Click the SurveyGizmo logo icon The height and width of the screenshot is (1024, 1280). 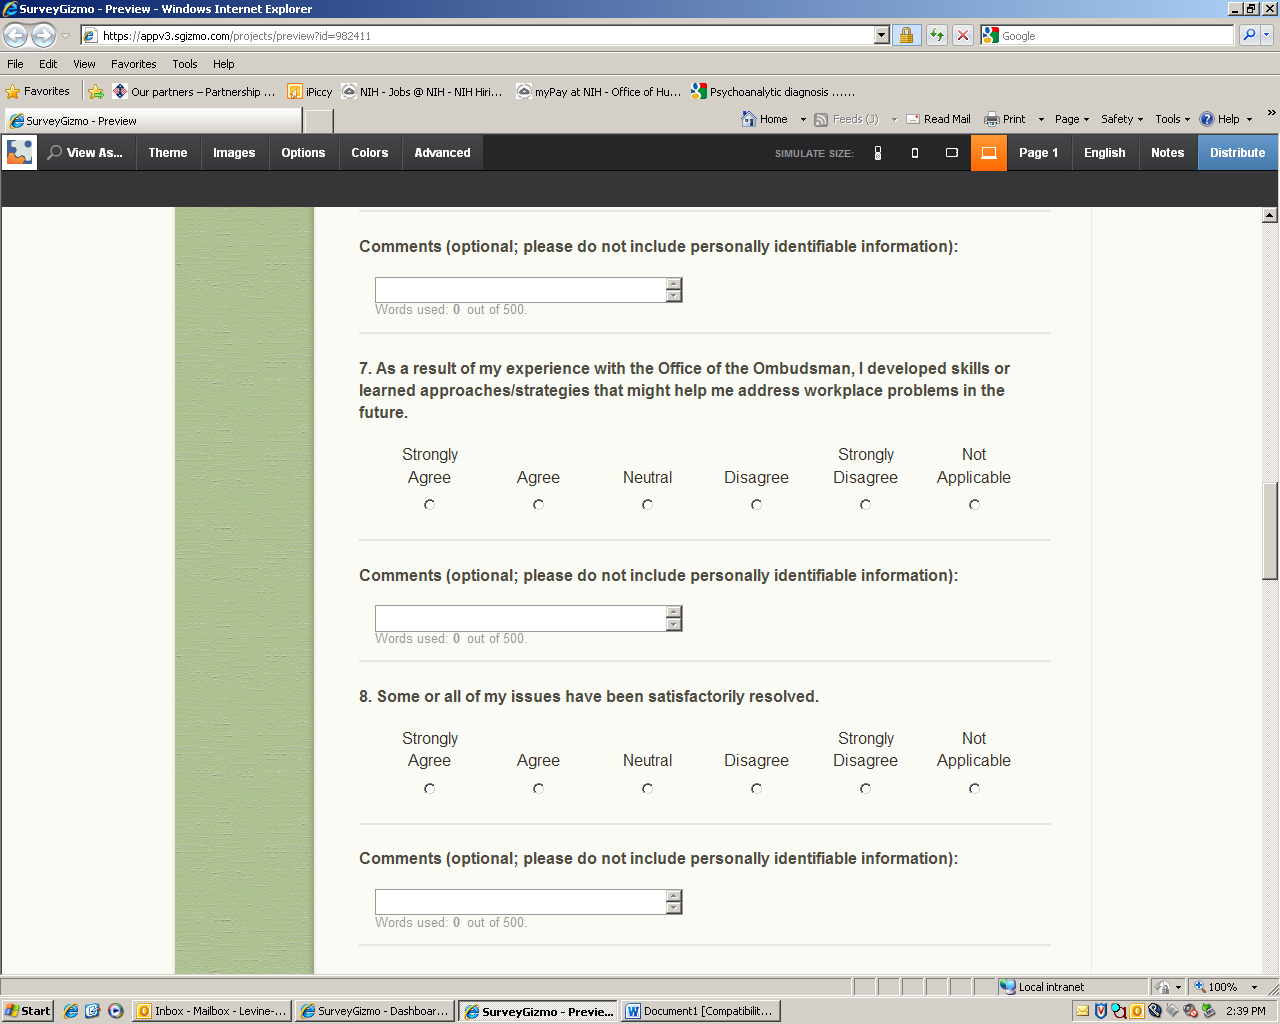pyautogui.click(x=19, y=153)
